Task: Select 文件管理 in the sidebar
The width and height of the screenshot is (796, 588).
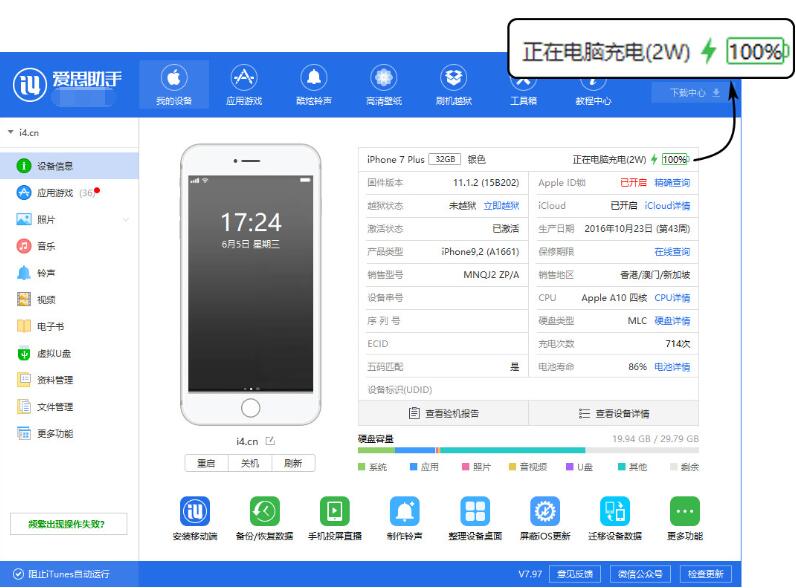Action: pos(55,407)
